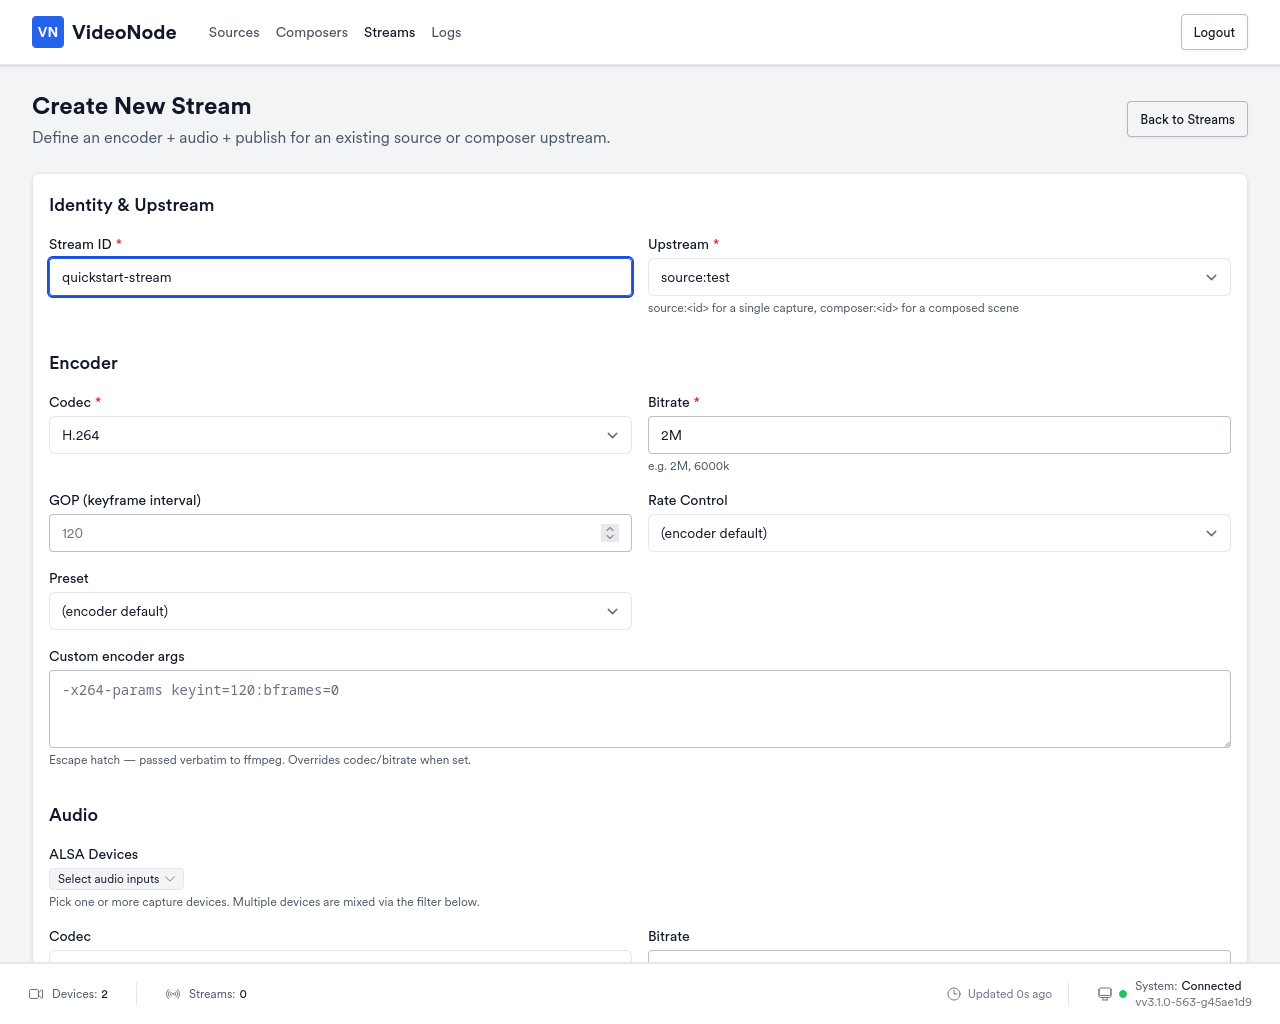
Task: Click the broadcast icon beside Streams count
Action: (x=173, y=994)
